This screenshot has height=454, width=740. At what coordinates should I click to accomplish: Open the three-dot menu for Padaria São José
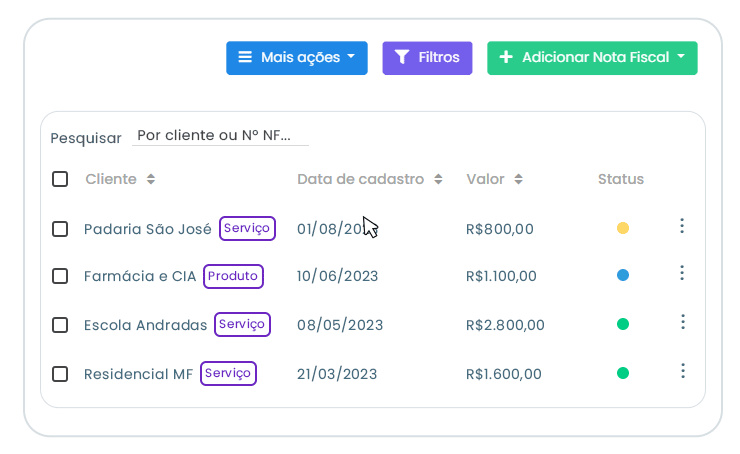click(682, 226)
